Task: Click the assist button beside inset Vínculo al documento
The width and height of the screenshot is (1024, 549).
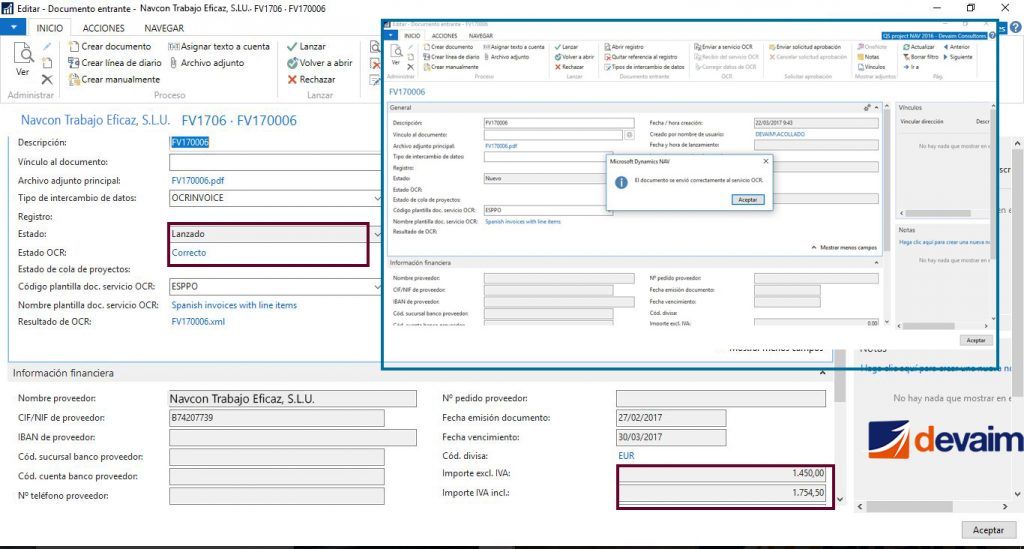Action: pyautogui.click(x=629, y=134)
